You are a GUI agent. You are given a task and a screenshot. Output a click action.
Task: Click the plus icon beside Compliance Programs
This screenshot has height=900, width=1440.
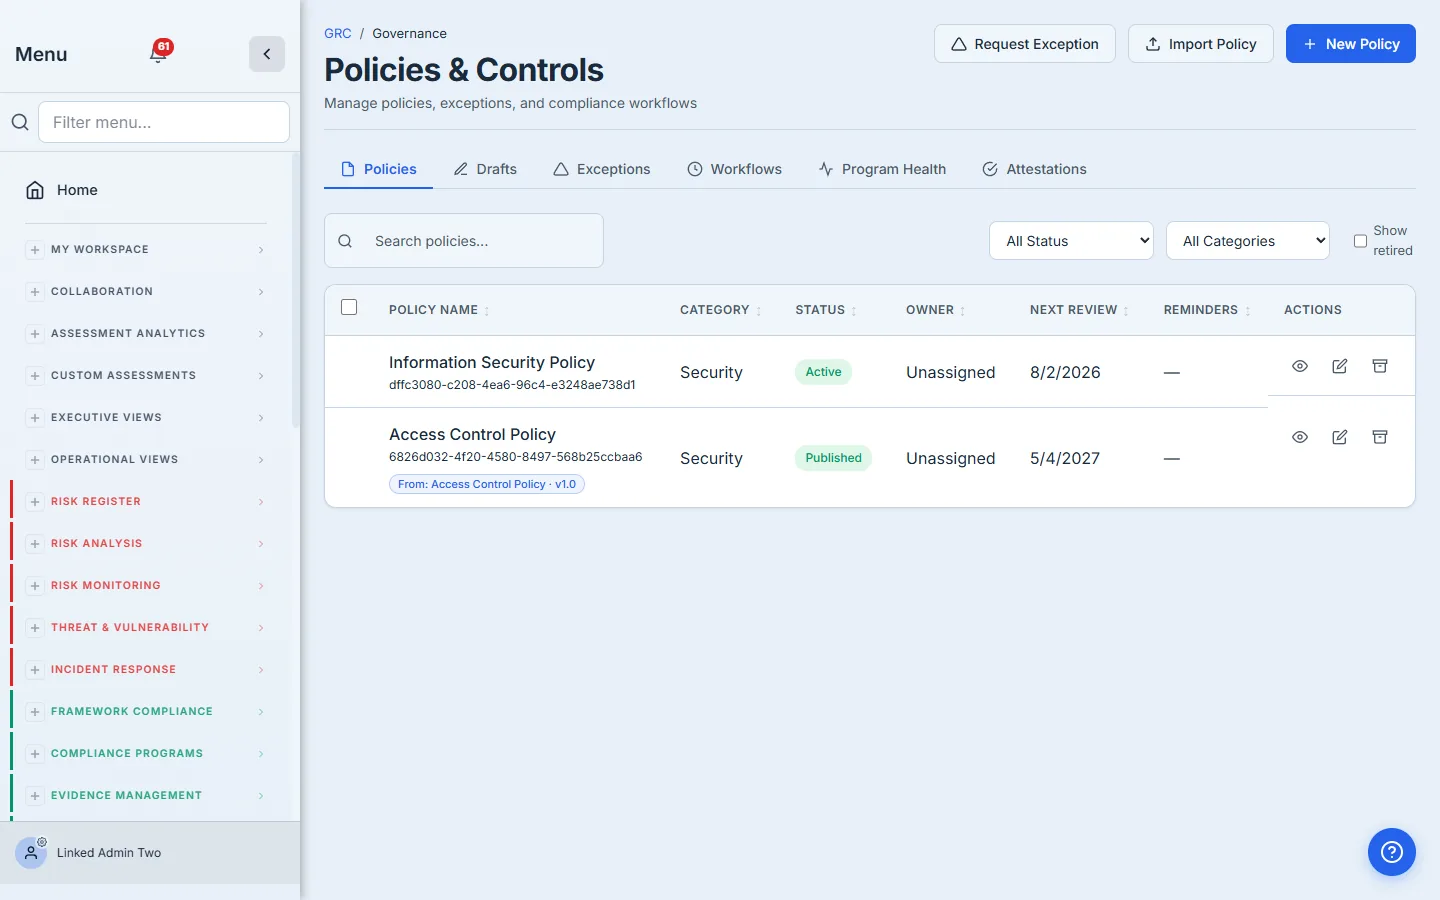click(35, 754)
